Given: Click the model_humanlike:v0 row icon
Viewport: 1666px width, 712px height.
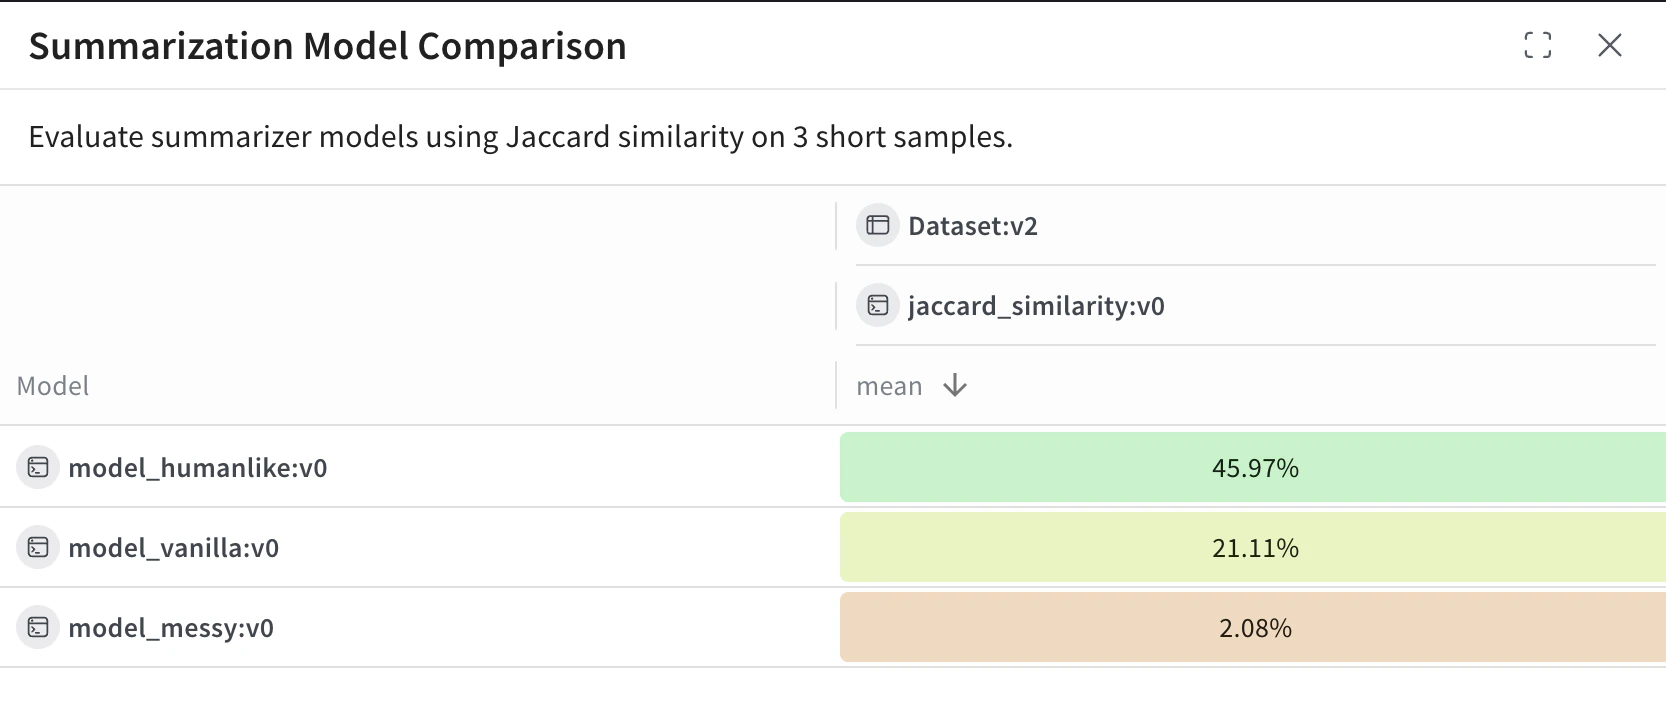Looking at the screenshot, I should tap(38, 468).
